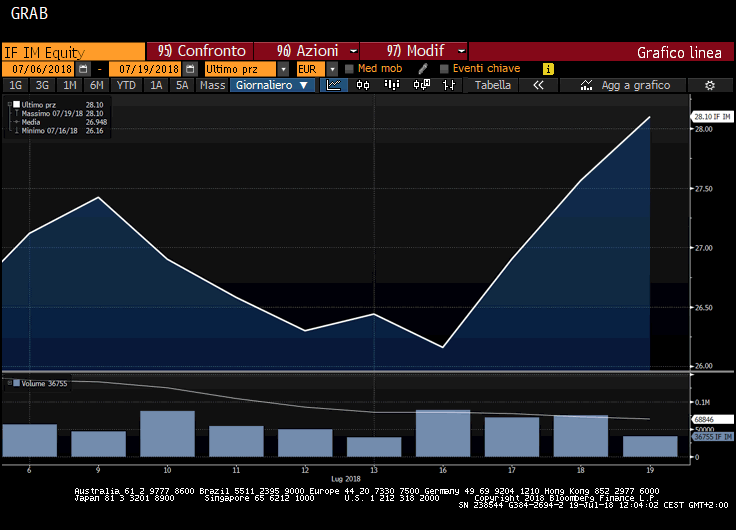Click Agg a grafico button
Viewport: 736px width, 530px height.
coord(626,86)
